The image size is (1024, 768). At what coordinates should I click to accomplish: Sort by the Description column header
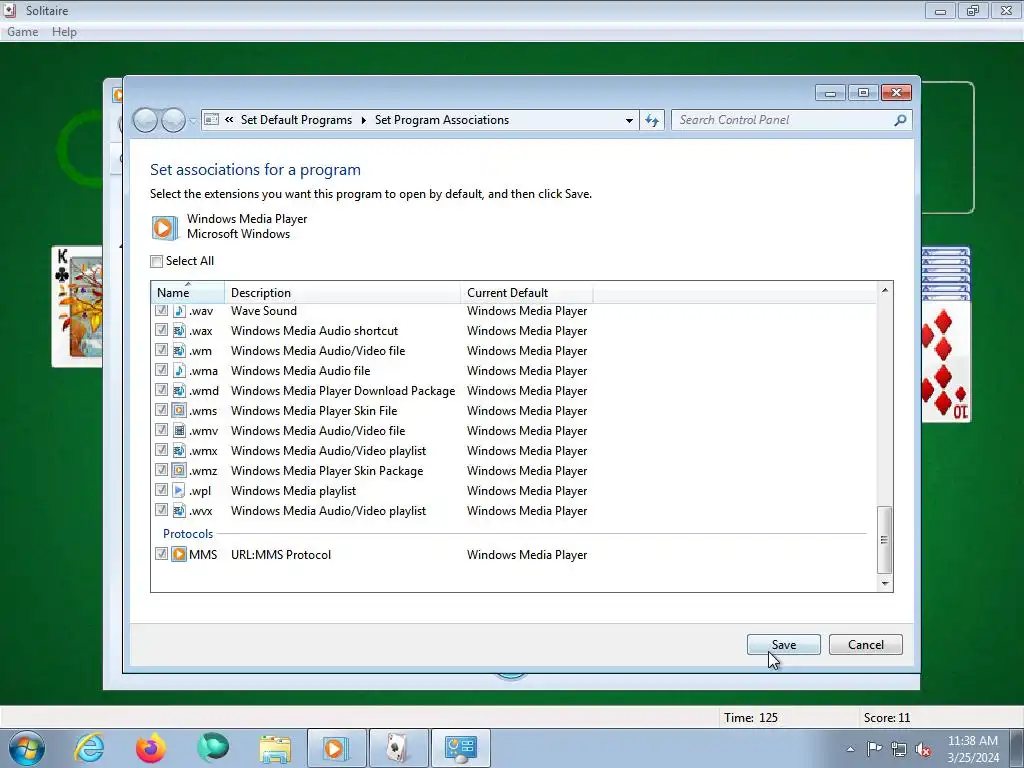click(x=342, y=293)
